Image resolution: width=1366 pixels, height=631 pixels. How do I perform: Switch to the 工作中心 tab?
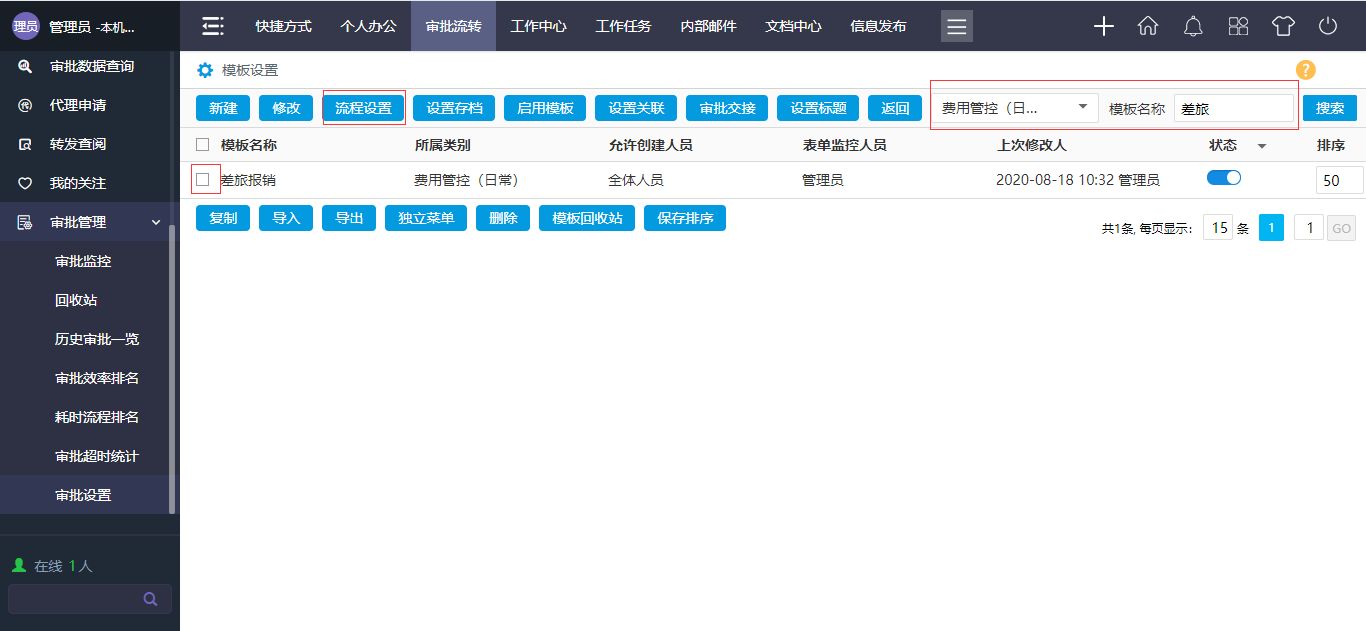tap(538, 26)
